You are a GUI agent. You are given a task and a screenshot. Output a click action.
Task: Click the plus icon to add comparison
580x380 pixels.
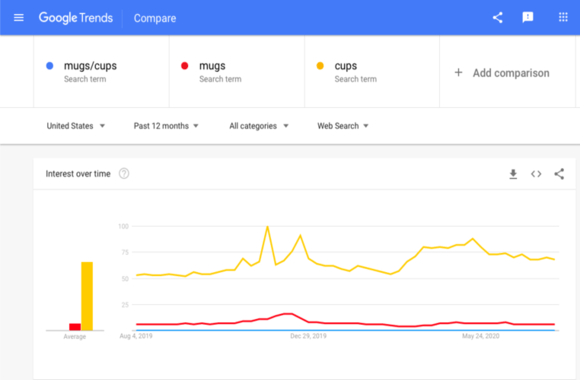458,73
